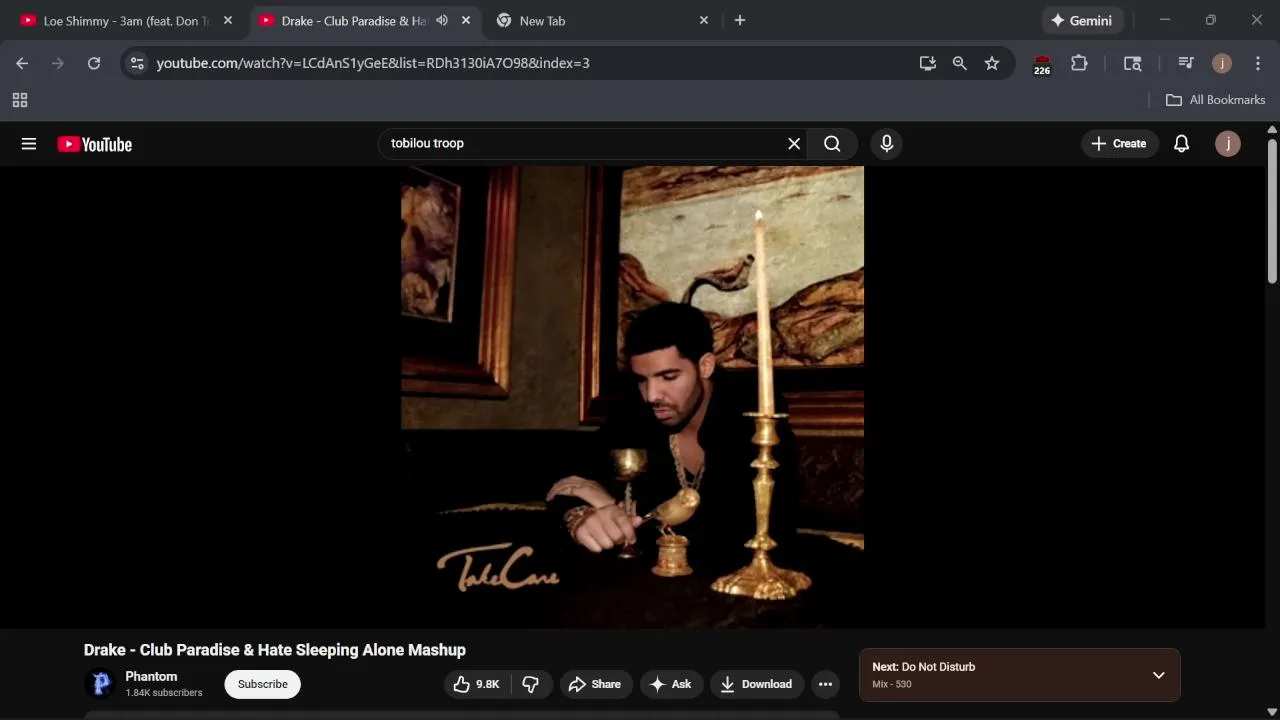The height and width of the screenshot is (720, 1280).
Task: Install app icon in address bar
Action: point(928,63)
